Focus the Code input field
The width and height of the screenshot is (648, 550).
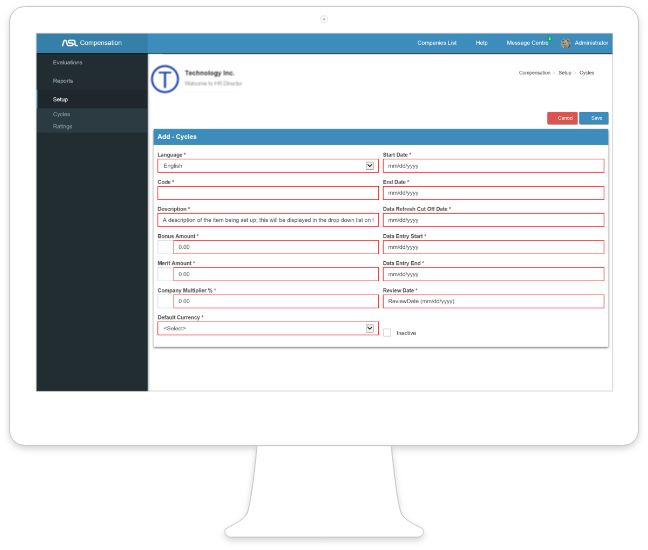point(268,193)
